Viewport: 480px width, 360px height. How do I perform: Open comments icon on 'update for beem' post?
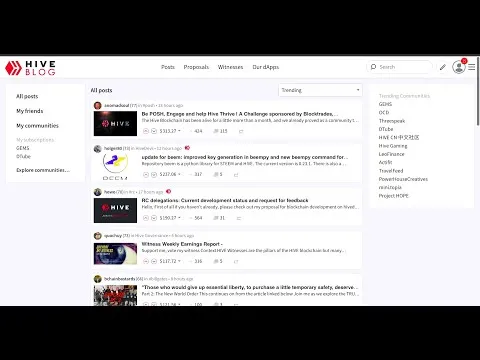(216, 174)
